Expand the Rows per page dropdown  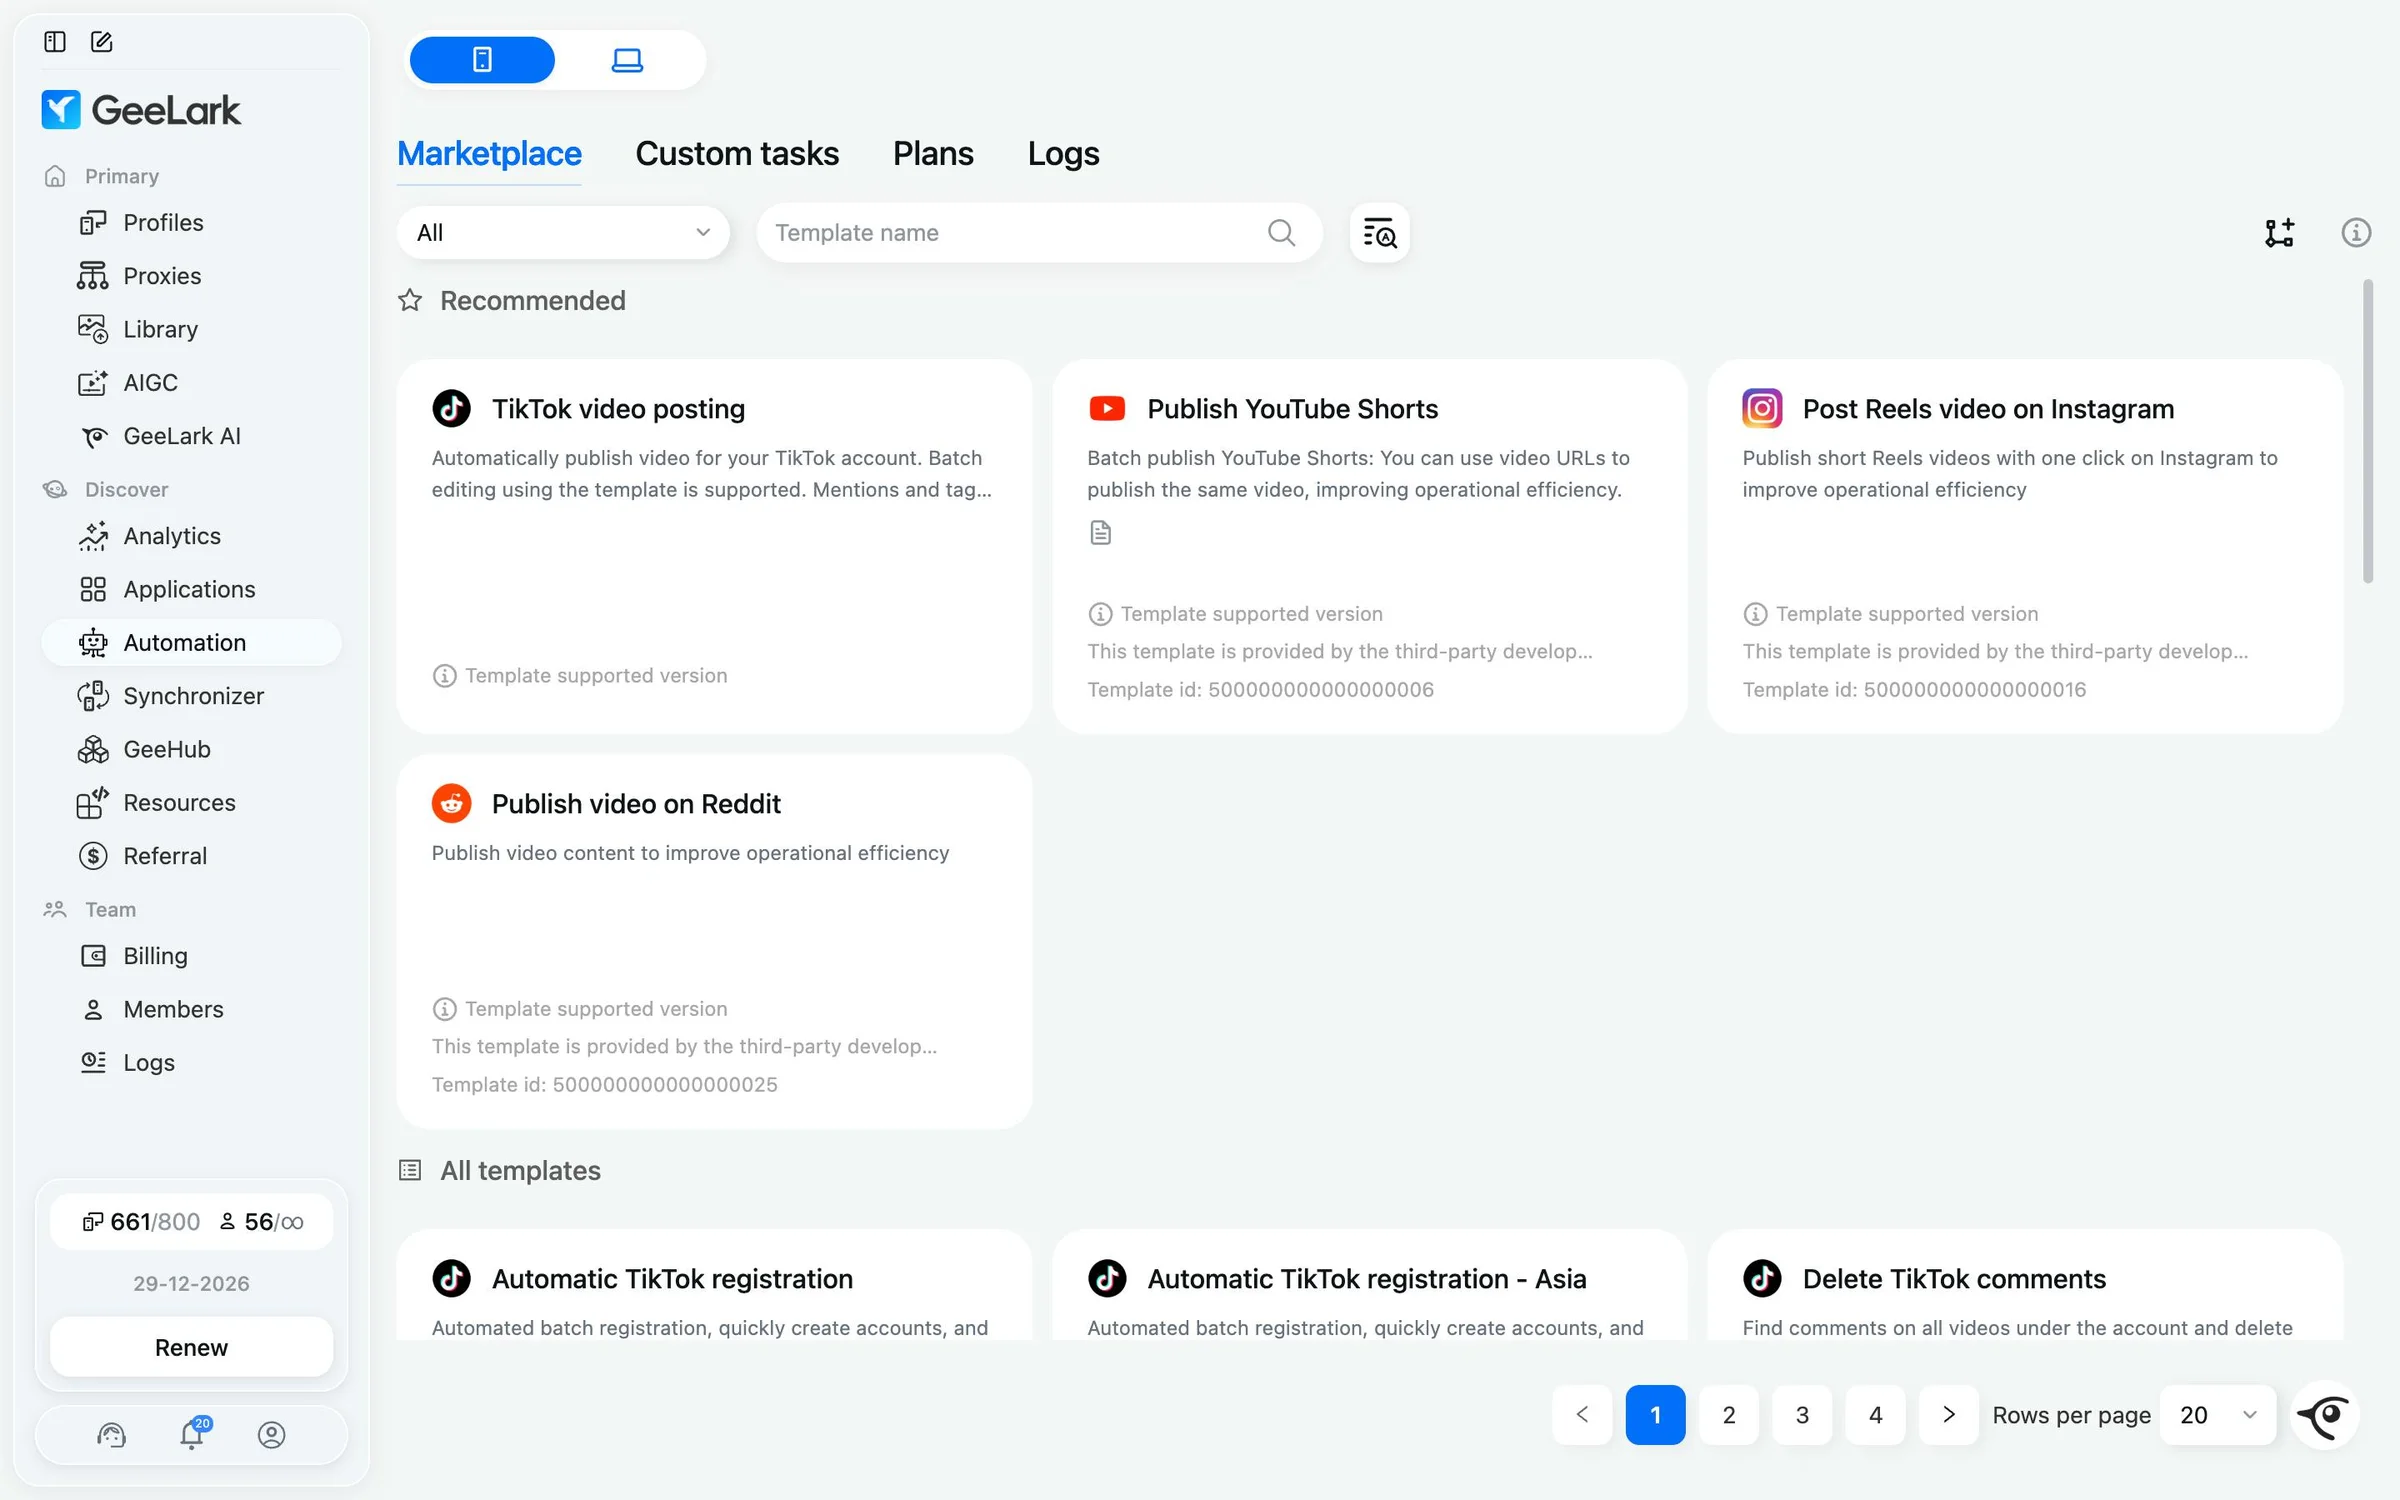pyautogui.click(x=2217, y=1415)
